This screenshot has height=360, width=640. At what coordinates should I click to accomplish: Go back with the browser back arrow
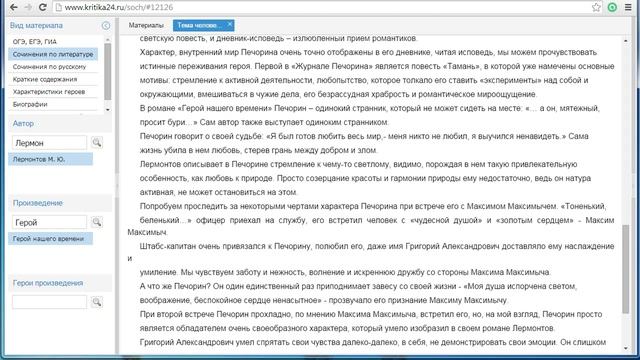pyautogui.click(x=13, y=7)
